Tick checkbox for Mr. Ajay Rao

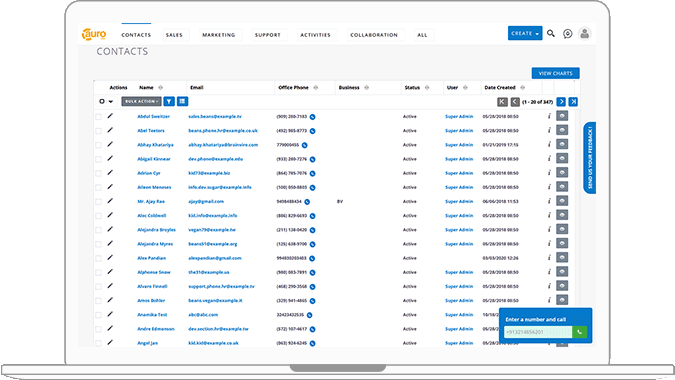(99, 202)
